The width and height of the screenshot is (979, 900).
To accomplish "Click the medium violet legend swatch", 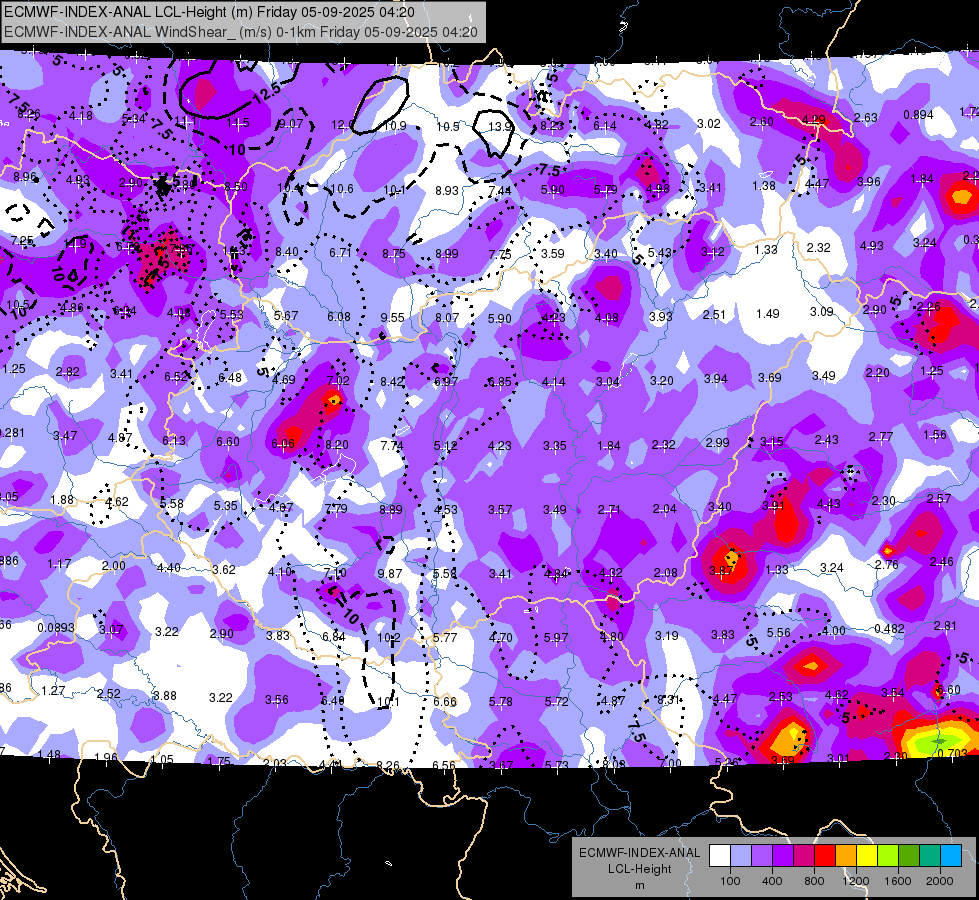I will (762, 856).
